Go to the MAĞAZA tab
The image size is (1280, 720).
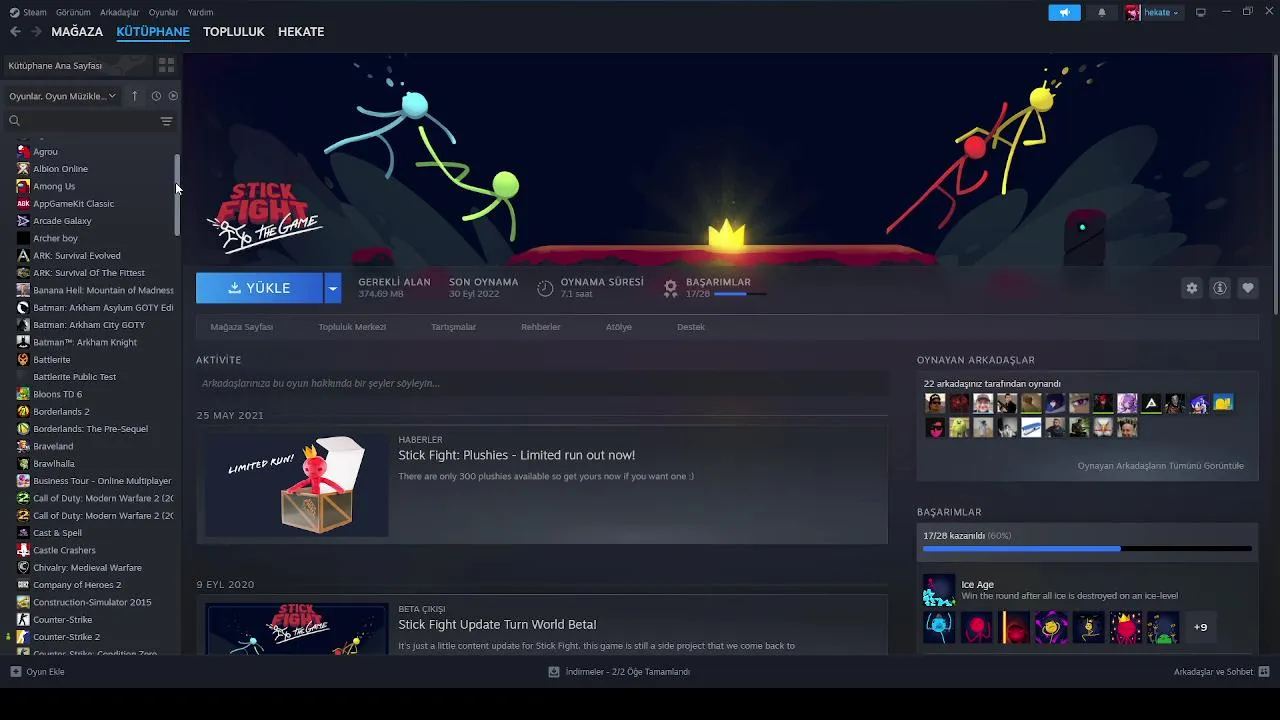77,32
